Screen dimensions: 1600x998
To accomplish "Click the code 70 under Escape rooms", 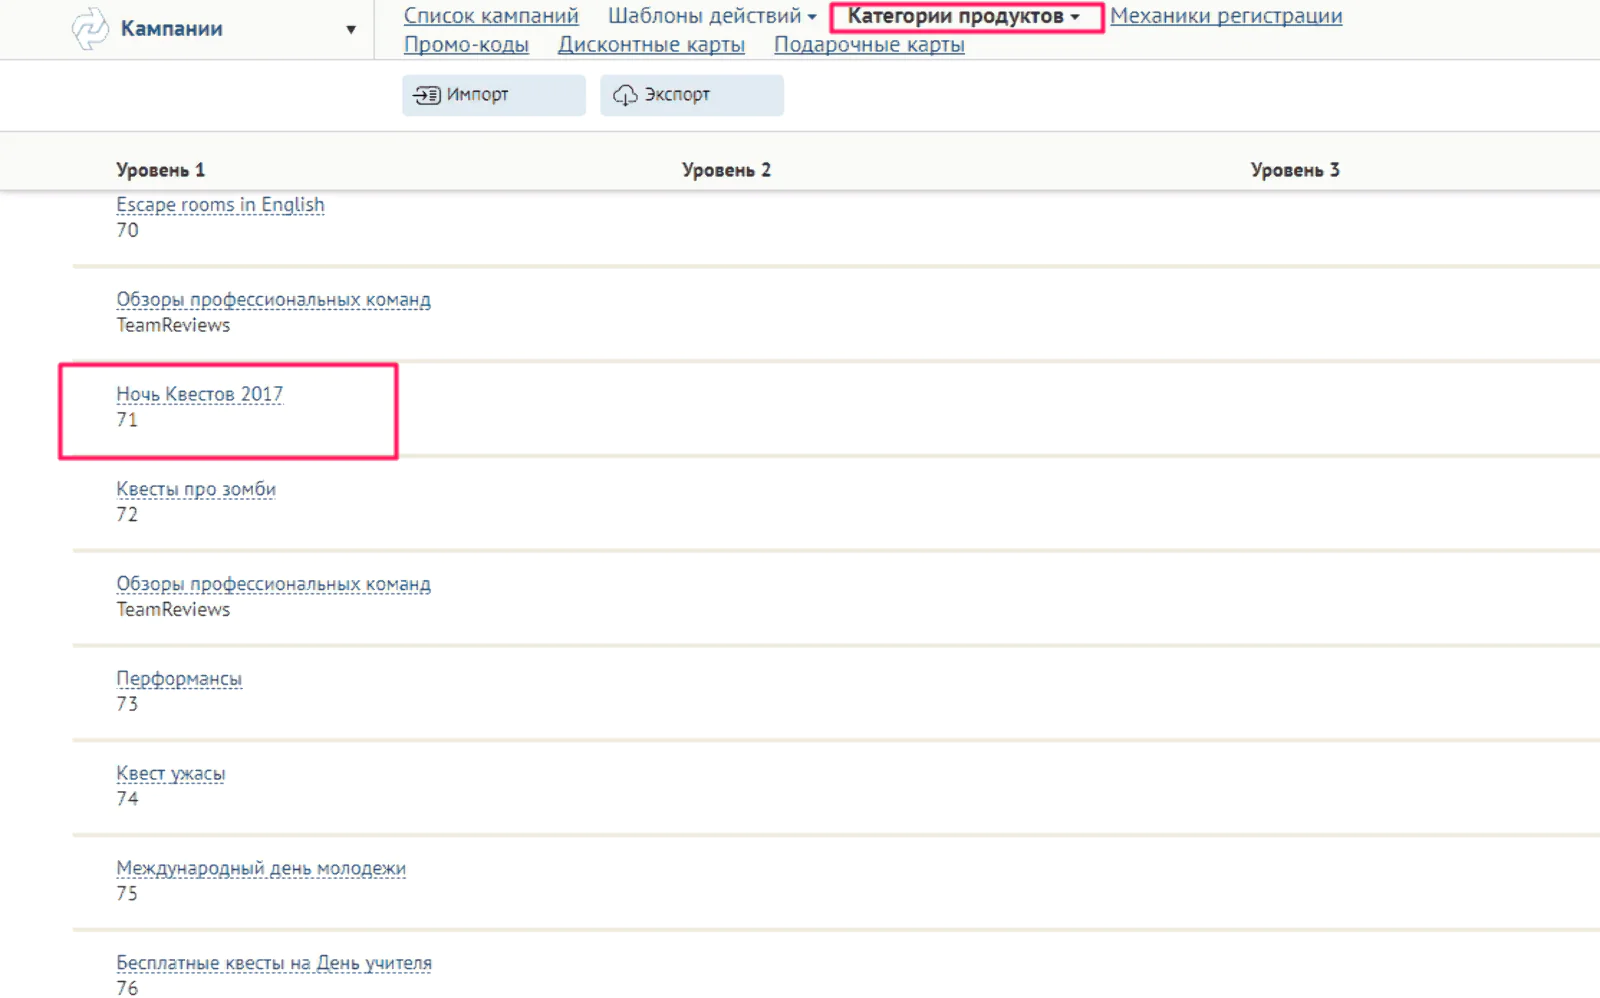I will (127, 230).
